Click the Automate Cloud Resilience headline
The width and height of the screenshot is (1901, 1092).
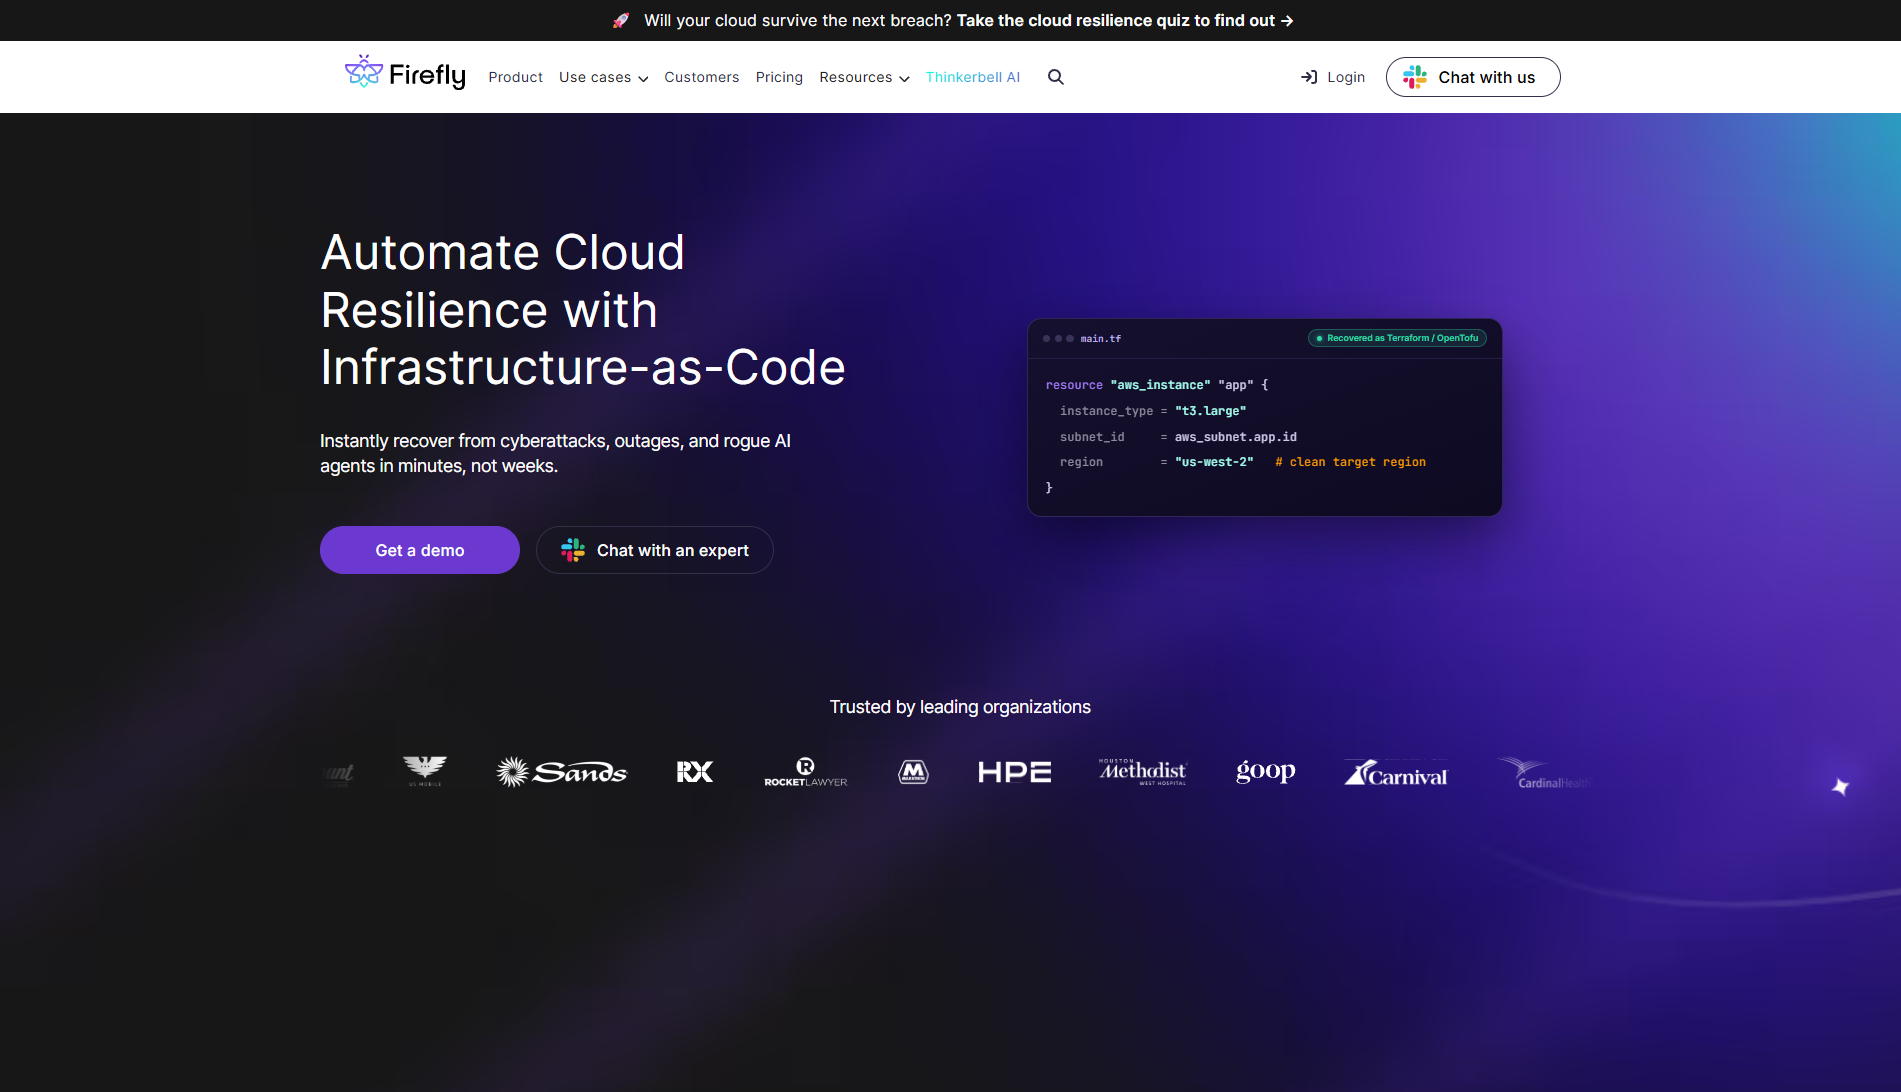(x=583, y=310)
